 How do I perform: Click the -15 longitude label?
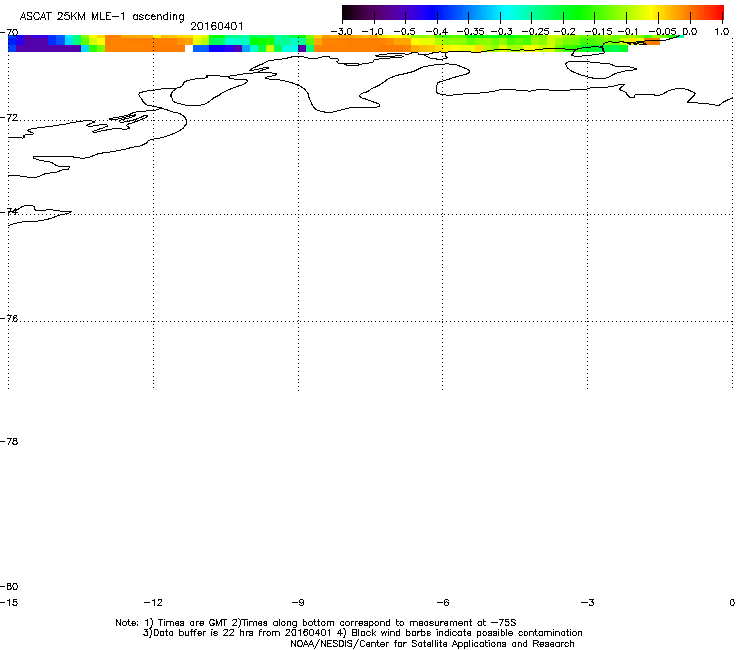(x=9, y=602)
